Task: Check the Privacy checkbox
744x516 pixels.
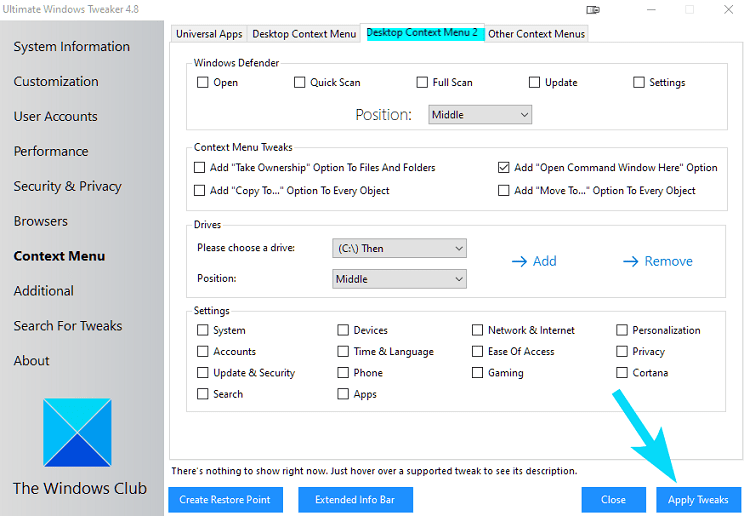Action: (x=622, y=351)
